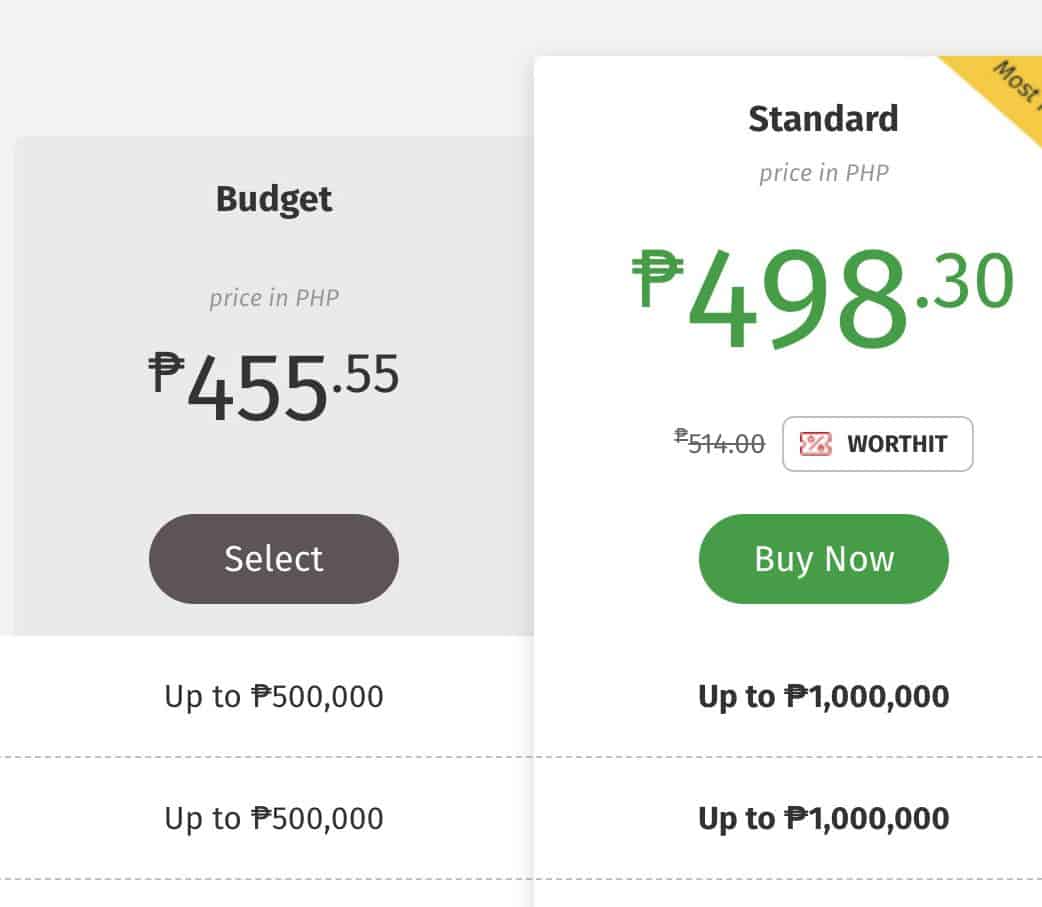Screen dimensions: 1042x907
Task: Click "price in PHP" under Budget
Action: click(274, 298)
